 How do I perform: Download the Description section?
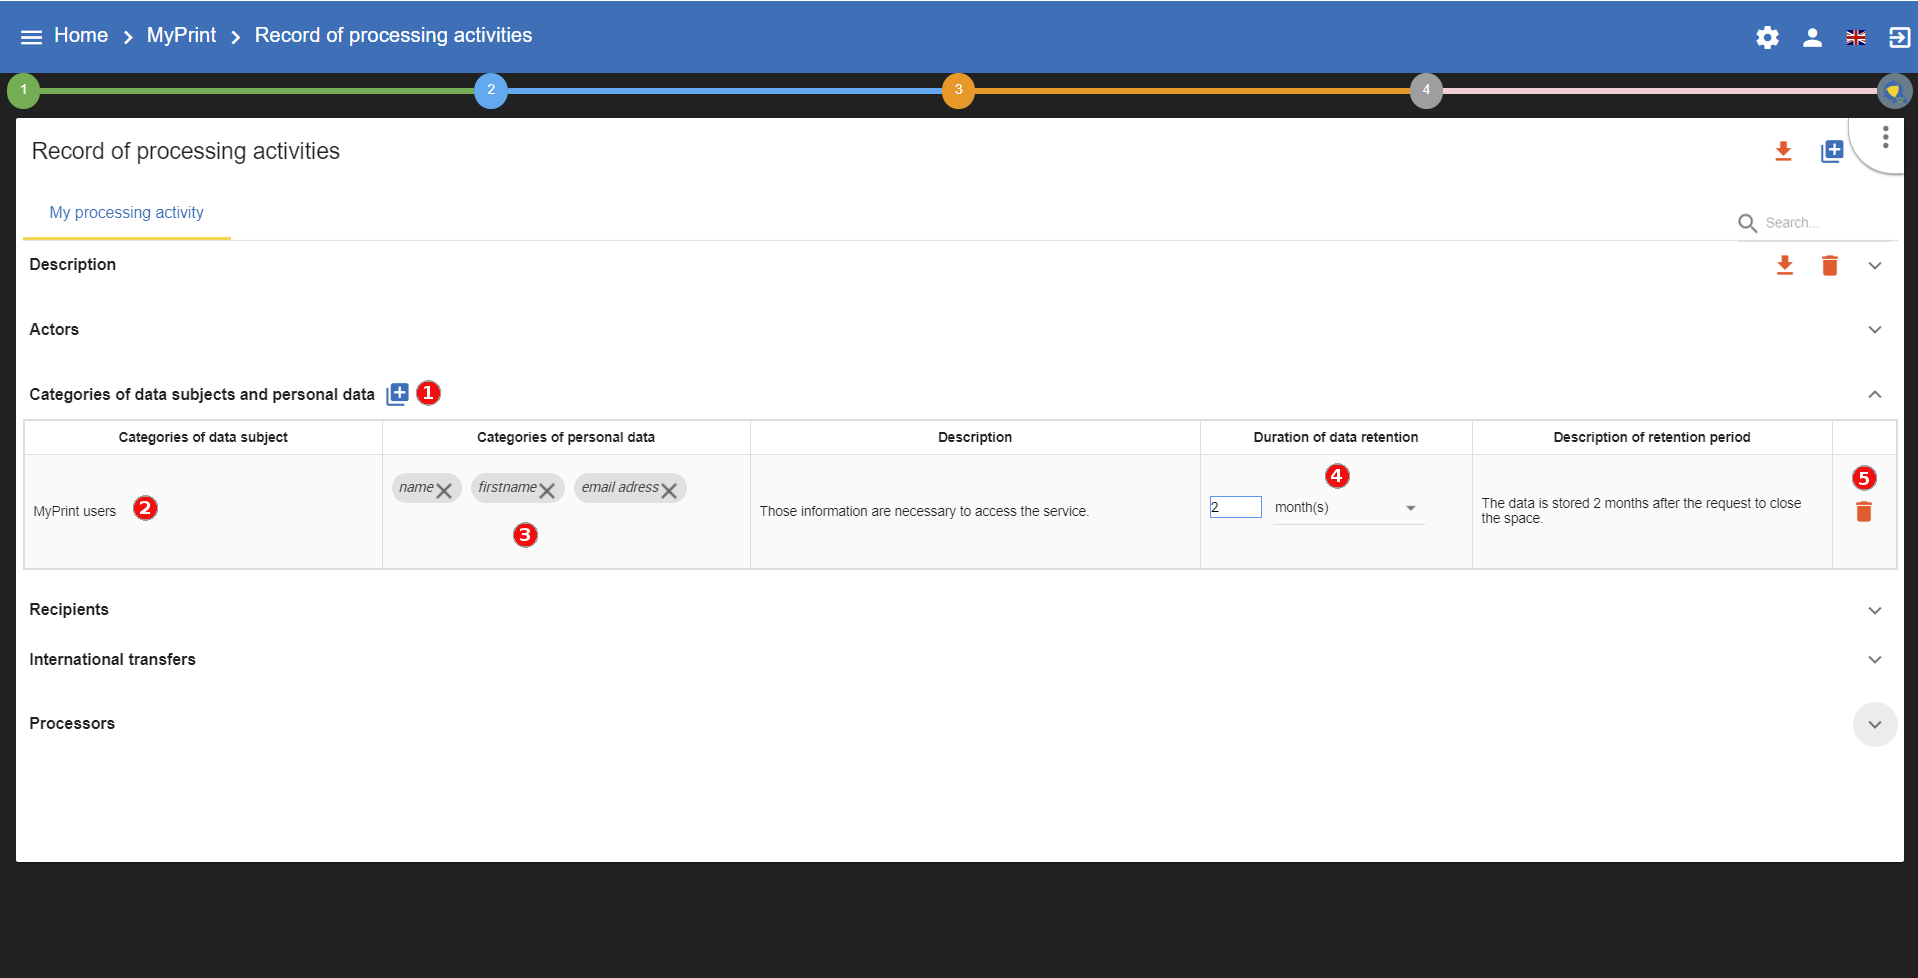click(1784, 265)
